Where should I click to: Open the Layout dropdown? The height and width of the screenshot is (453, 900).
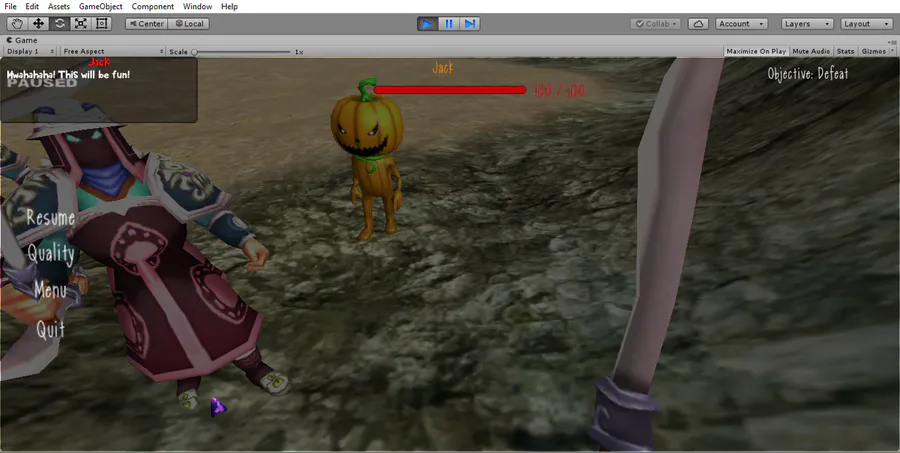pos(867,24)
